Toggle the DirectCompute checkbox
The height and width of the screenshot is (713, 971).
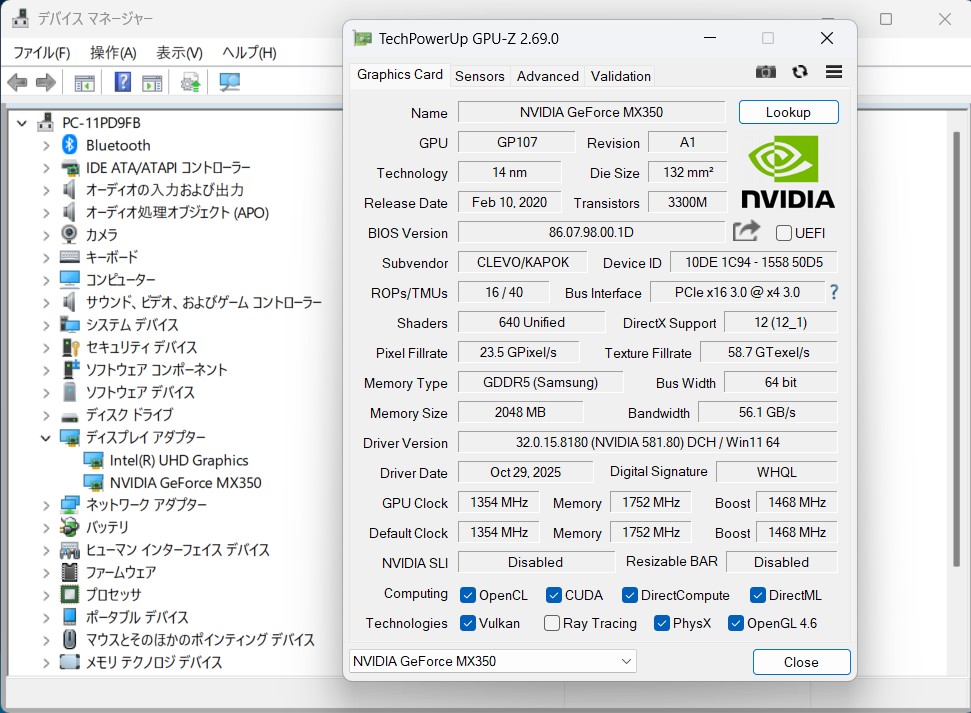click(630, 595)
